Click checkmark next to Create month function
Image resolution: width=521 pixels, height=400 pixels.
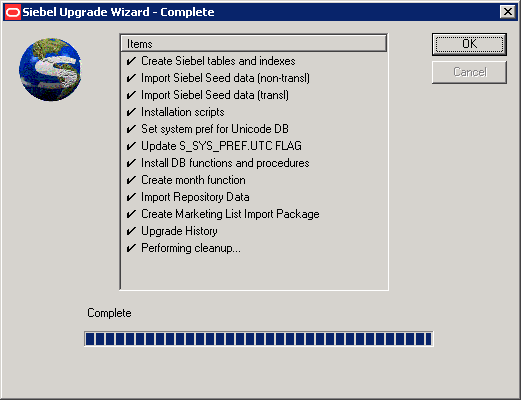pos(131,180)
